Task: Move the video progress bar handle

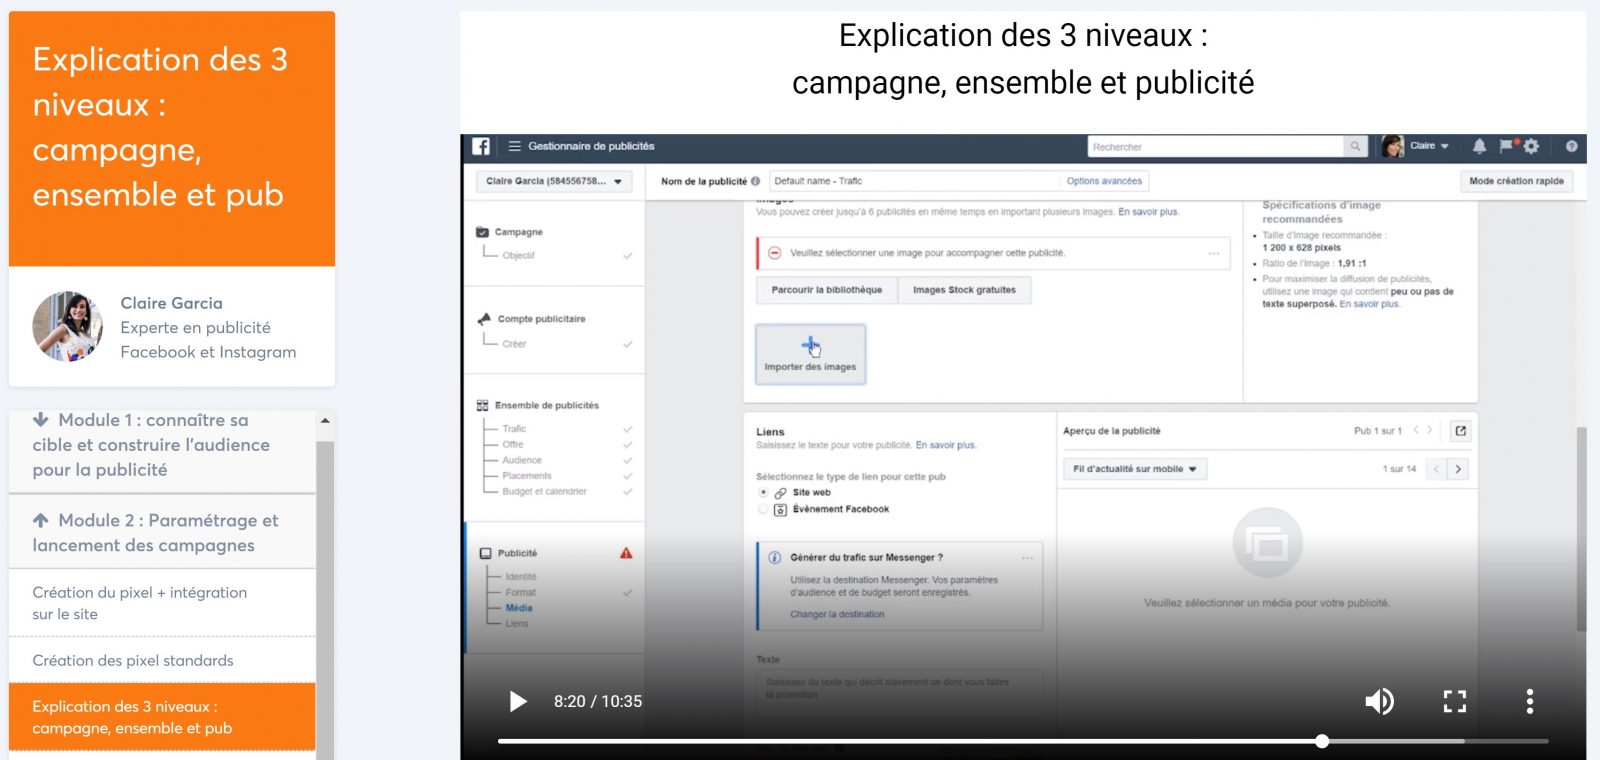Action: pos(1322,741)
